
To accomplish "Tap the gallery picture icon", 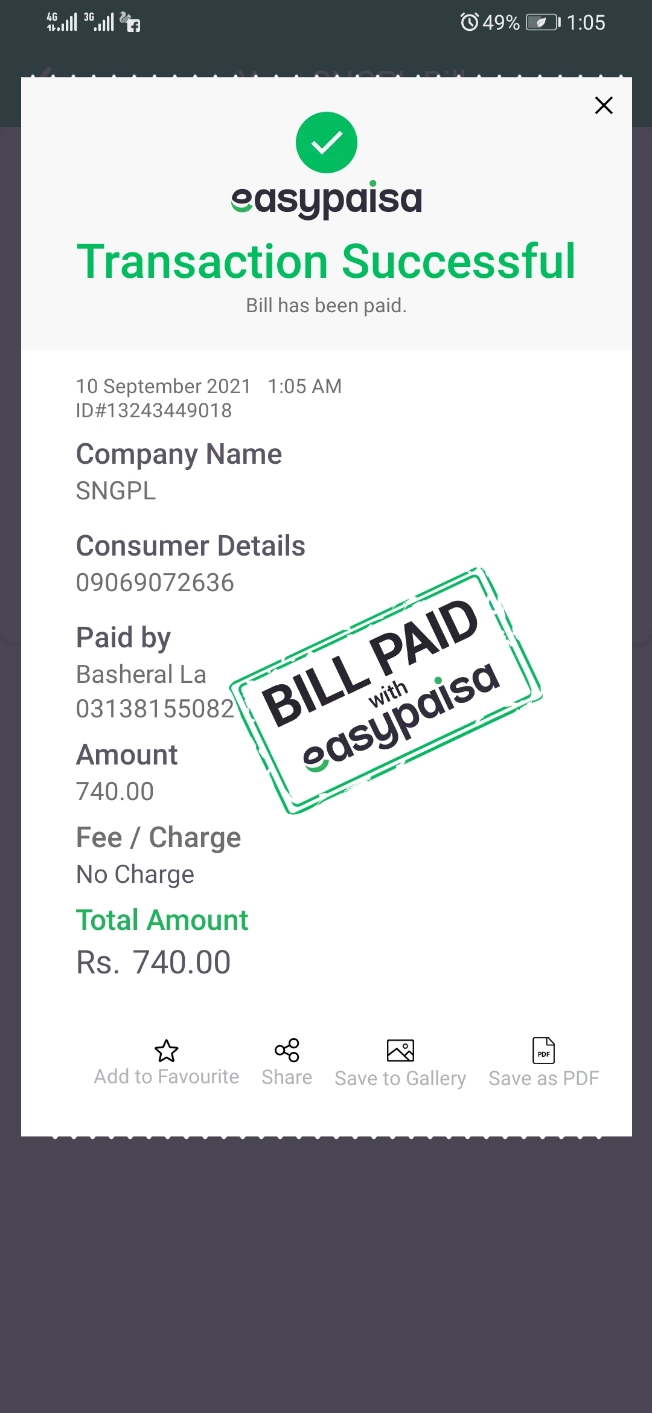I will 400,1050.
